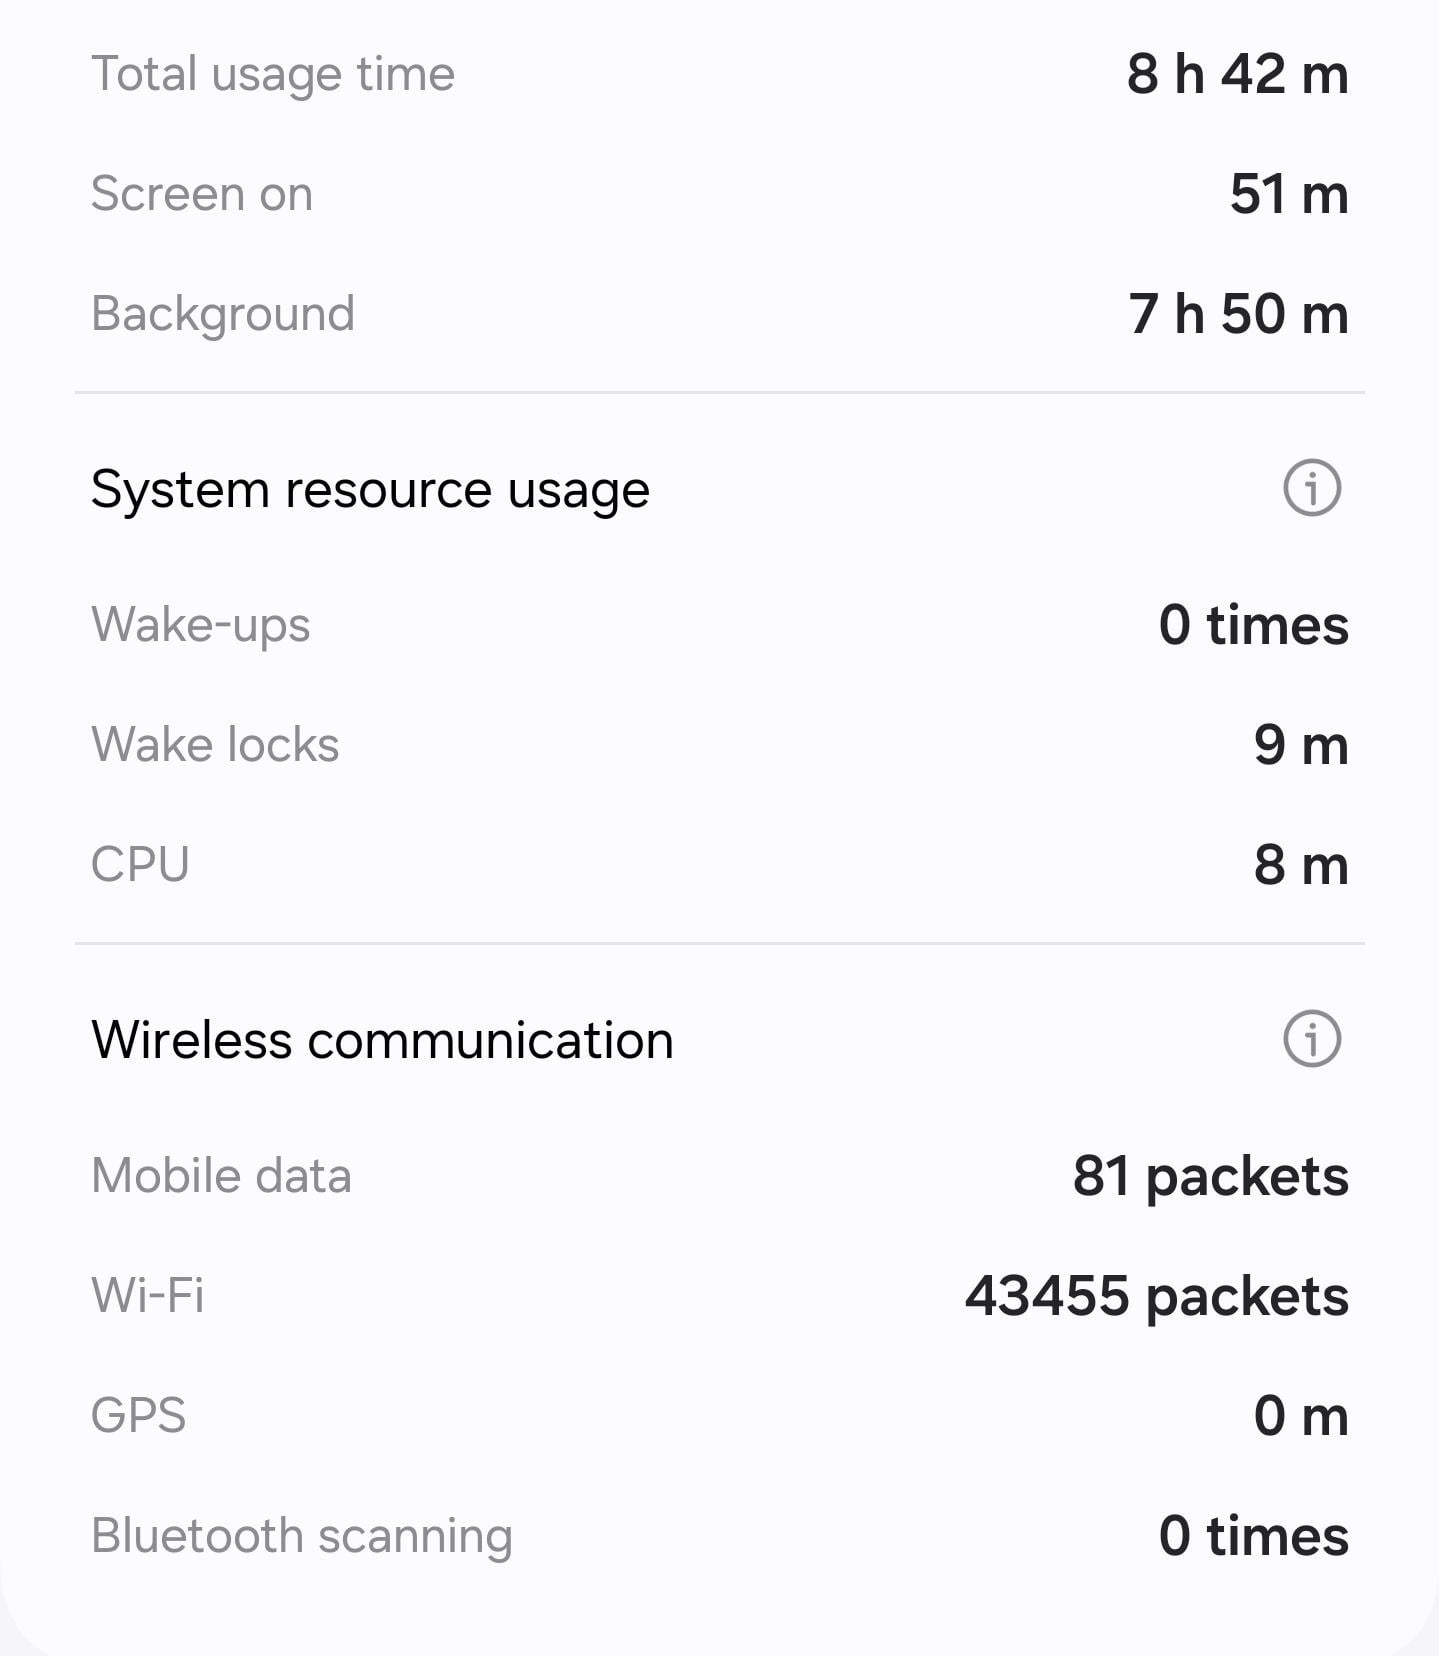This screenshot has height=1656, width=1439.
Task: Tap the Total usage time label
Action: pyautogui.click(x=273, y=74)
